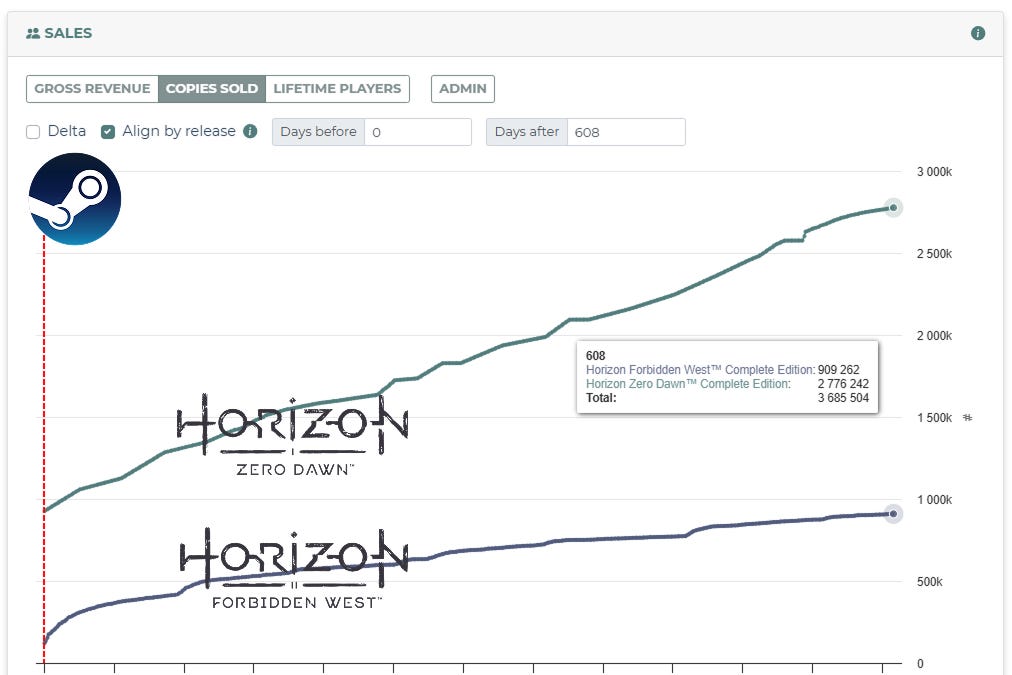Enable the Delta checkbox
This screenshot has width=1012, height=675.
pos(33,132)
